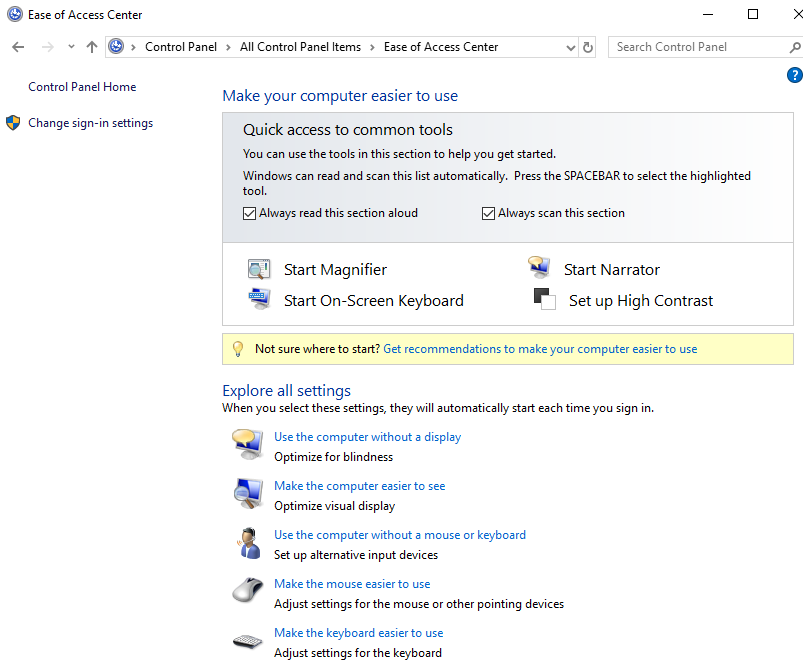Open Use the computer without a display
Viewport: 803px width, 671px height.
tap(368, 437)
